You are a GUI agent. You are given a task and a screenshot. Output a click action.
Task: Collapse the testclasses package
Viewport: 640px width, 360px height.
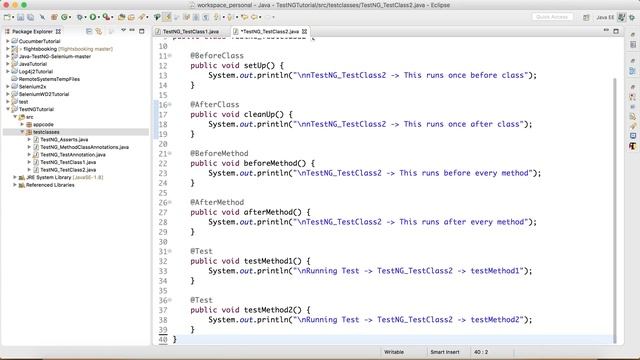click(22, 132)
